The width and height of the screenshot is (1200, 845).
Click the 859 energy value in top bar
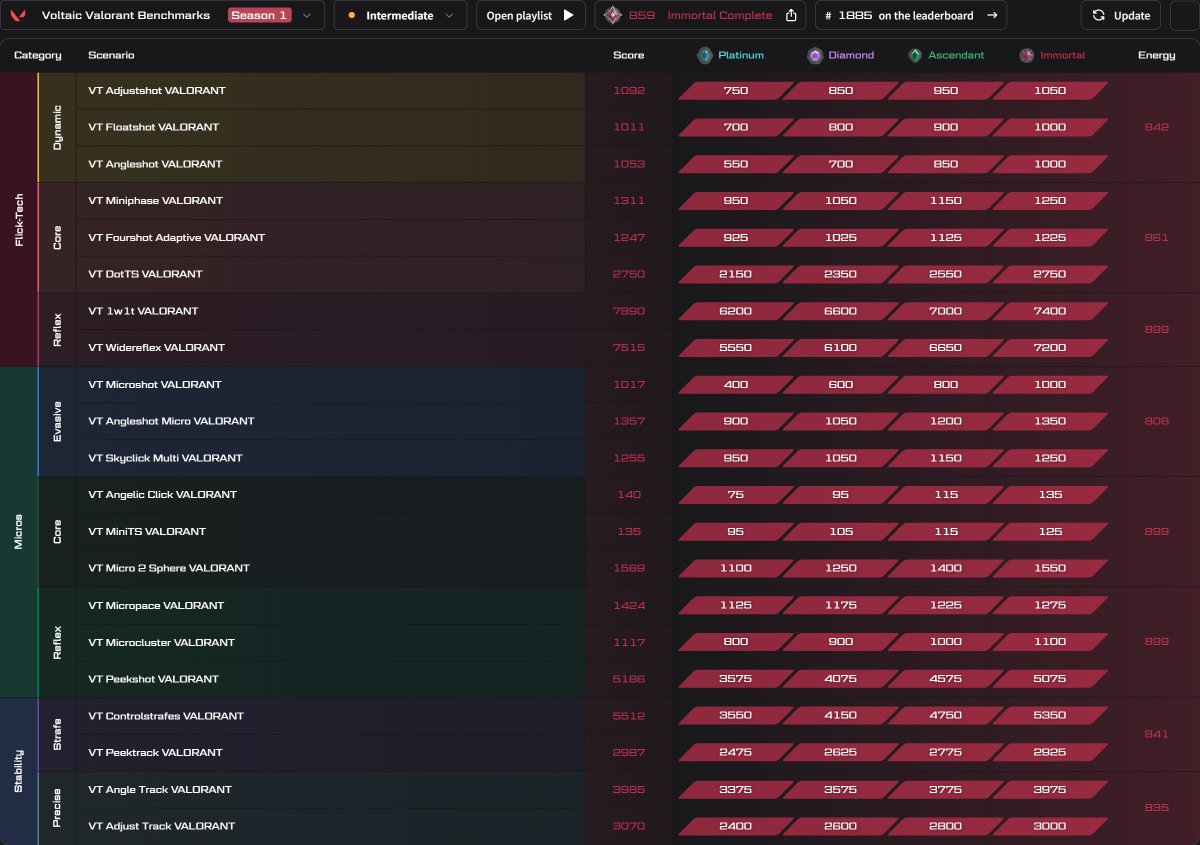tap(643, 15)
